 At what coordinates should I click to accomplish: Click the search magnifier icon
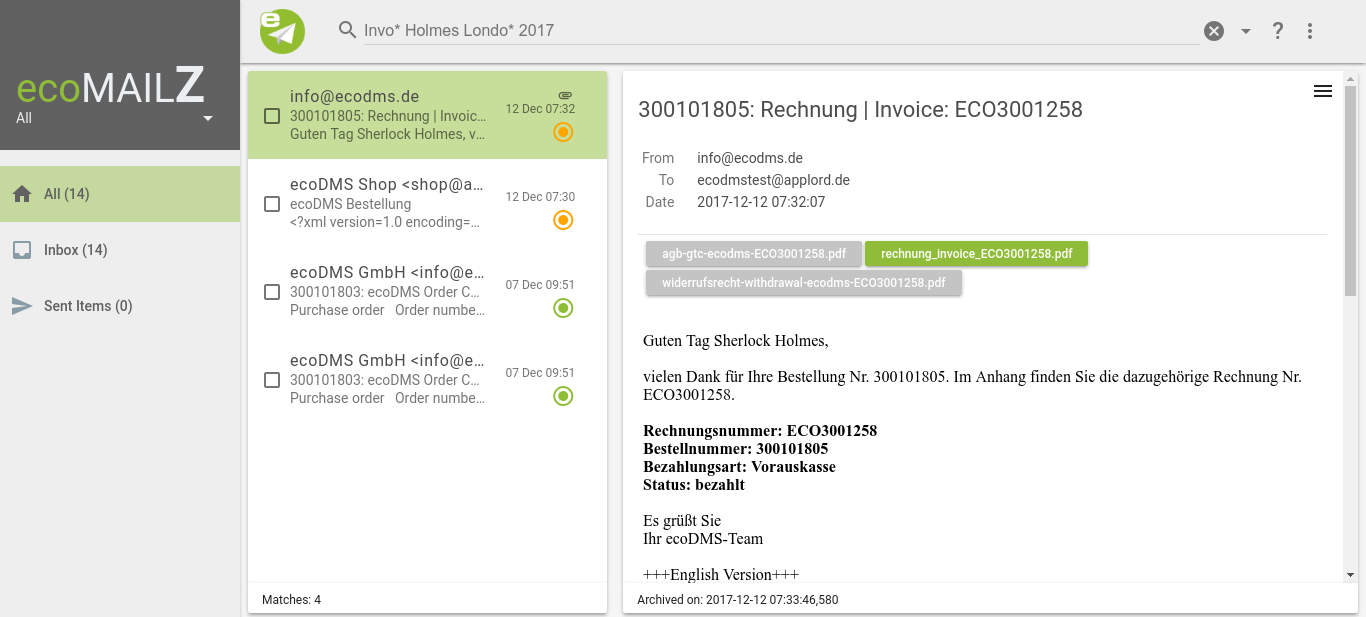pos(347,30)
